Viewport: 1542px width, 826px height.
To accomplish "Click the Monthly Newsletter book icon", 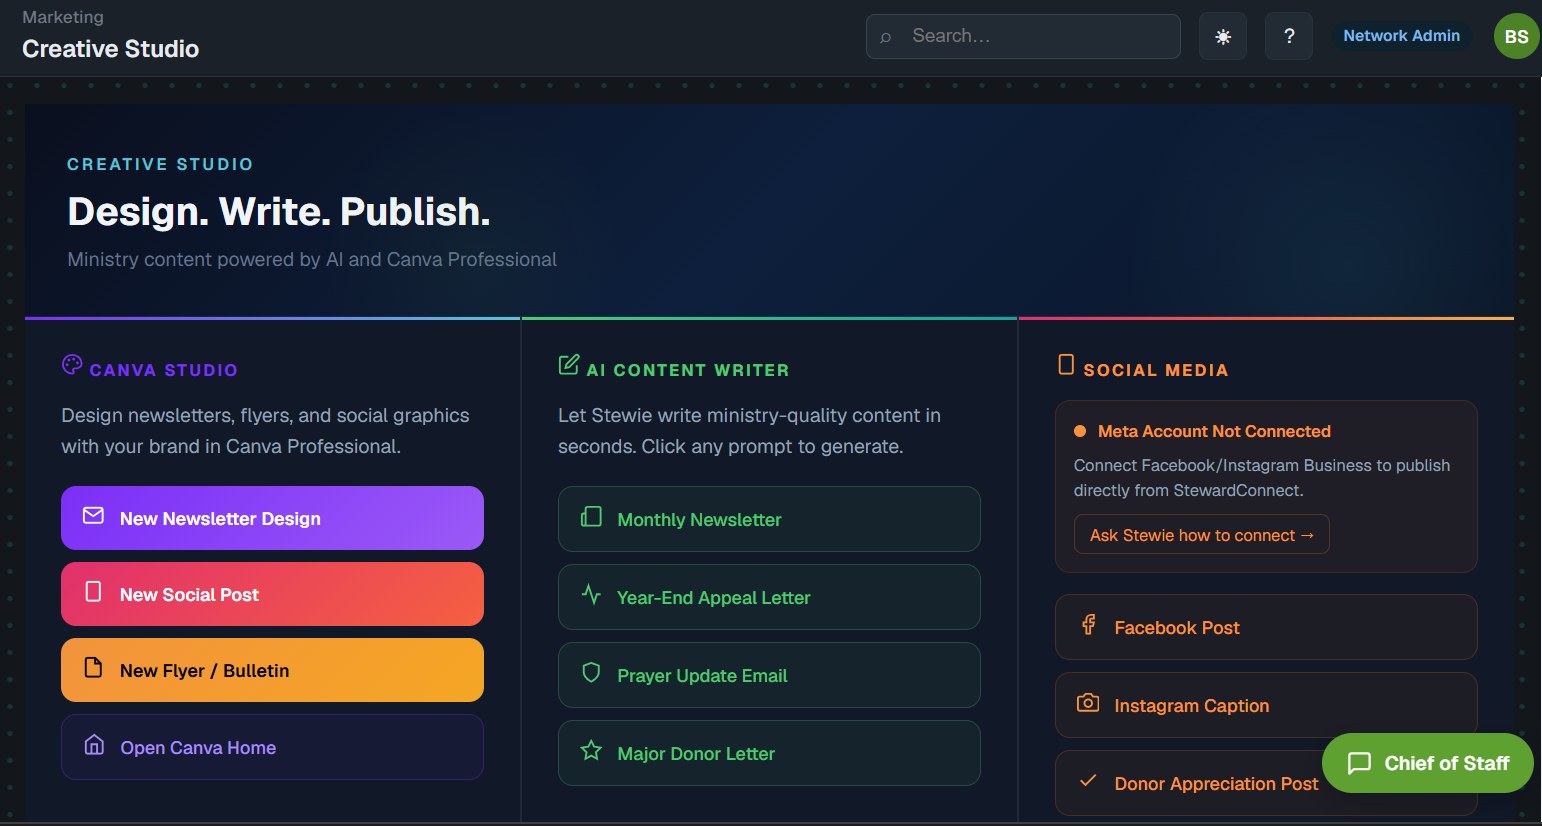I will pyautogui.click(x=591, y=517).
